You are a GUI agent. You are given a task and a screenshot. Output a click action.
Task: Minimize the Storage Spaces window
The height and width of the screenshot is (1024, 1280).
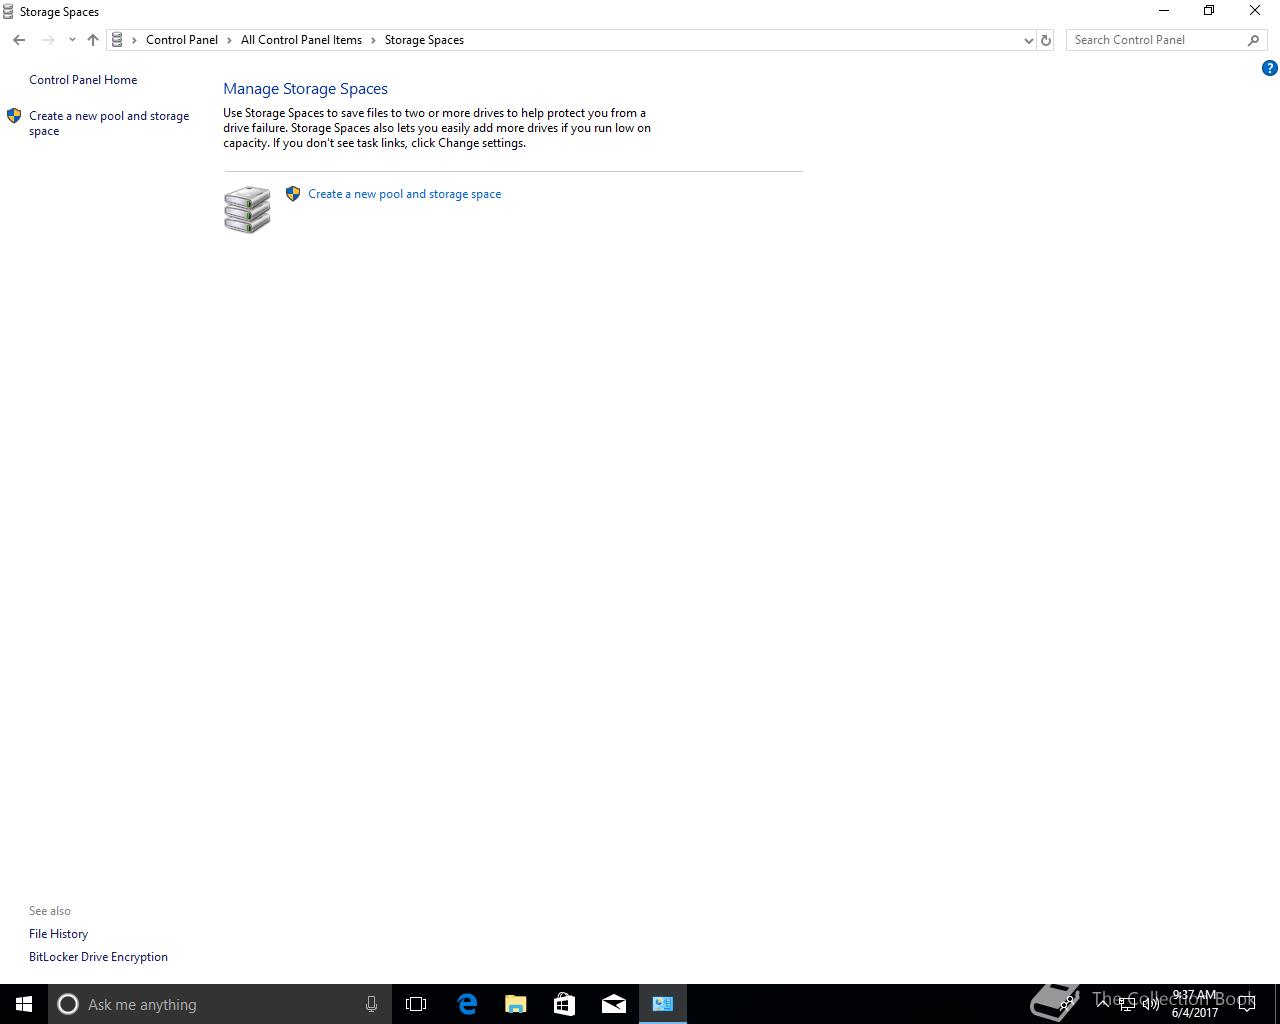pos(1163,11)
